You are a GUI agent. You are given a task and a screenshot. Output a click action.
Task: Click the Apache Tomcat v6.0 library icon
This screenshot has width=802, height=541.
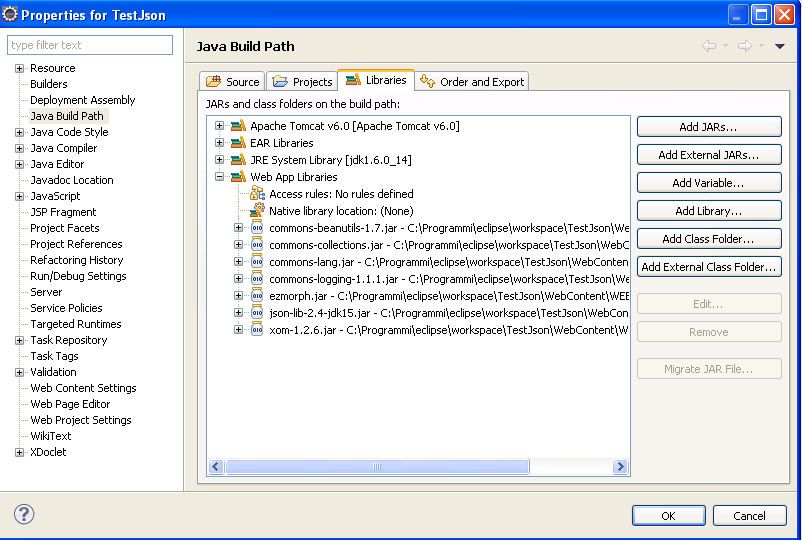coord(238,126)
